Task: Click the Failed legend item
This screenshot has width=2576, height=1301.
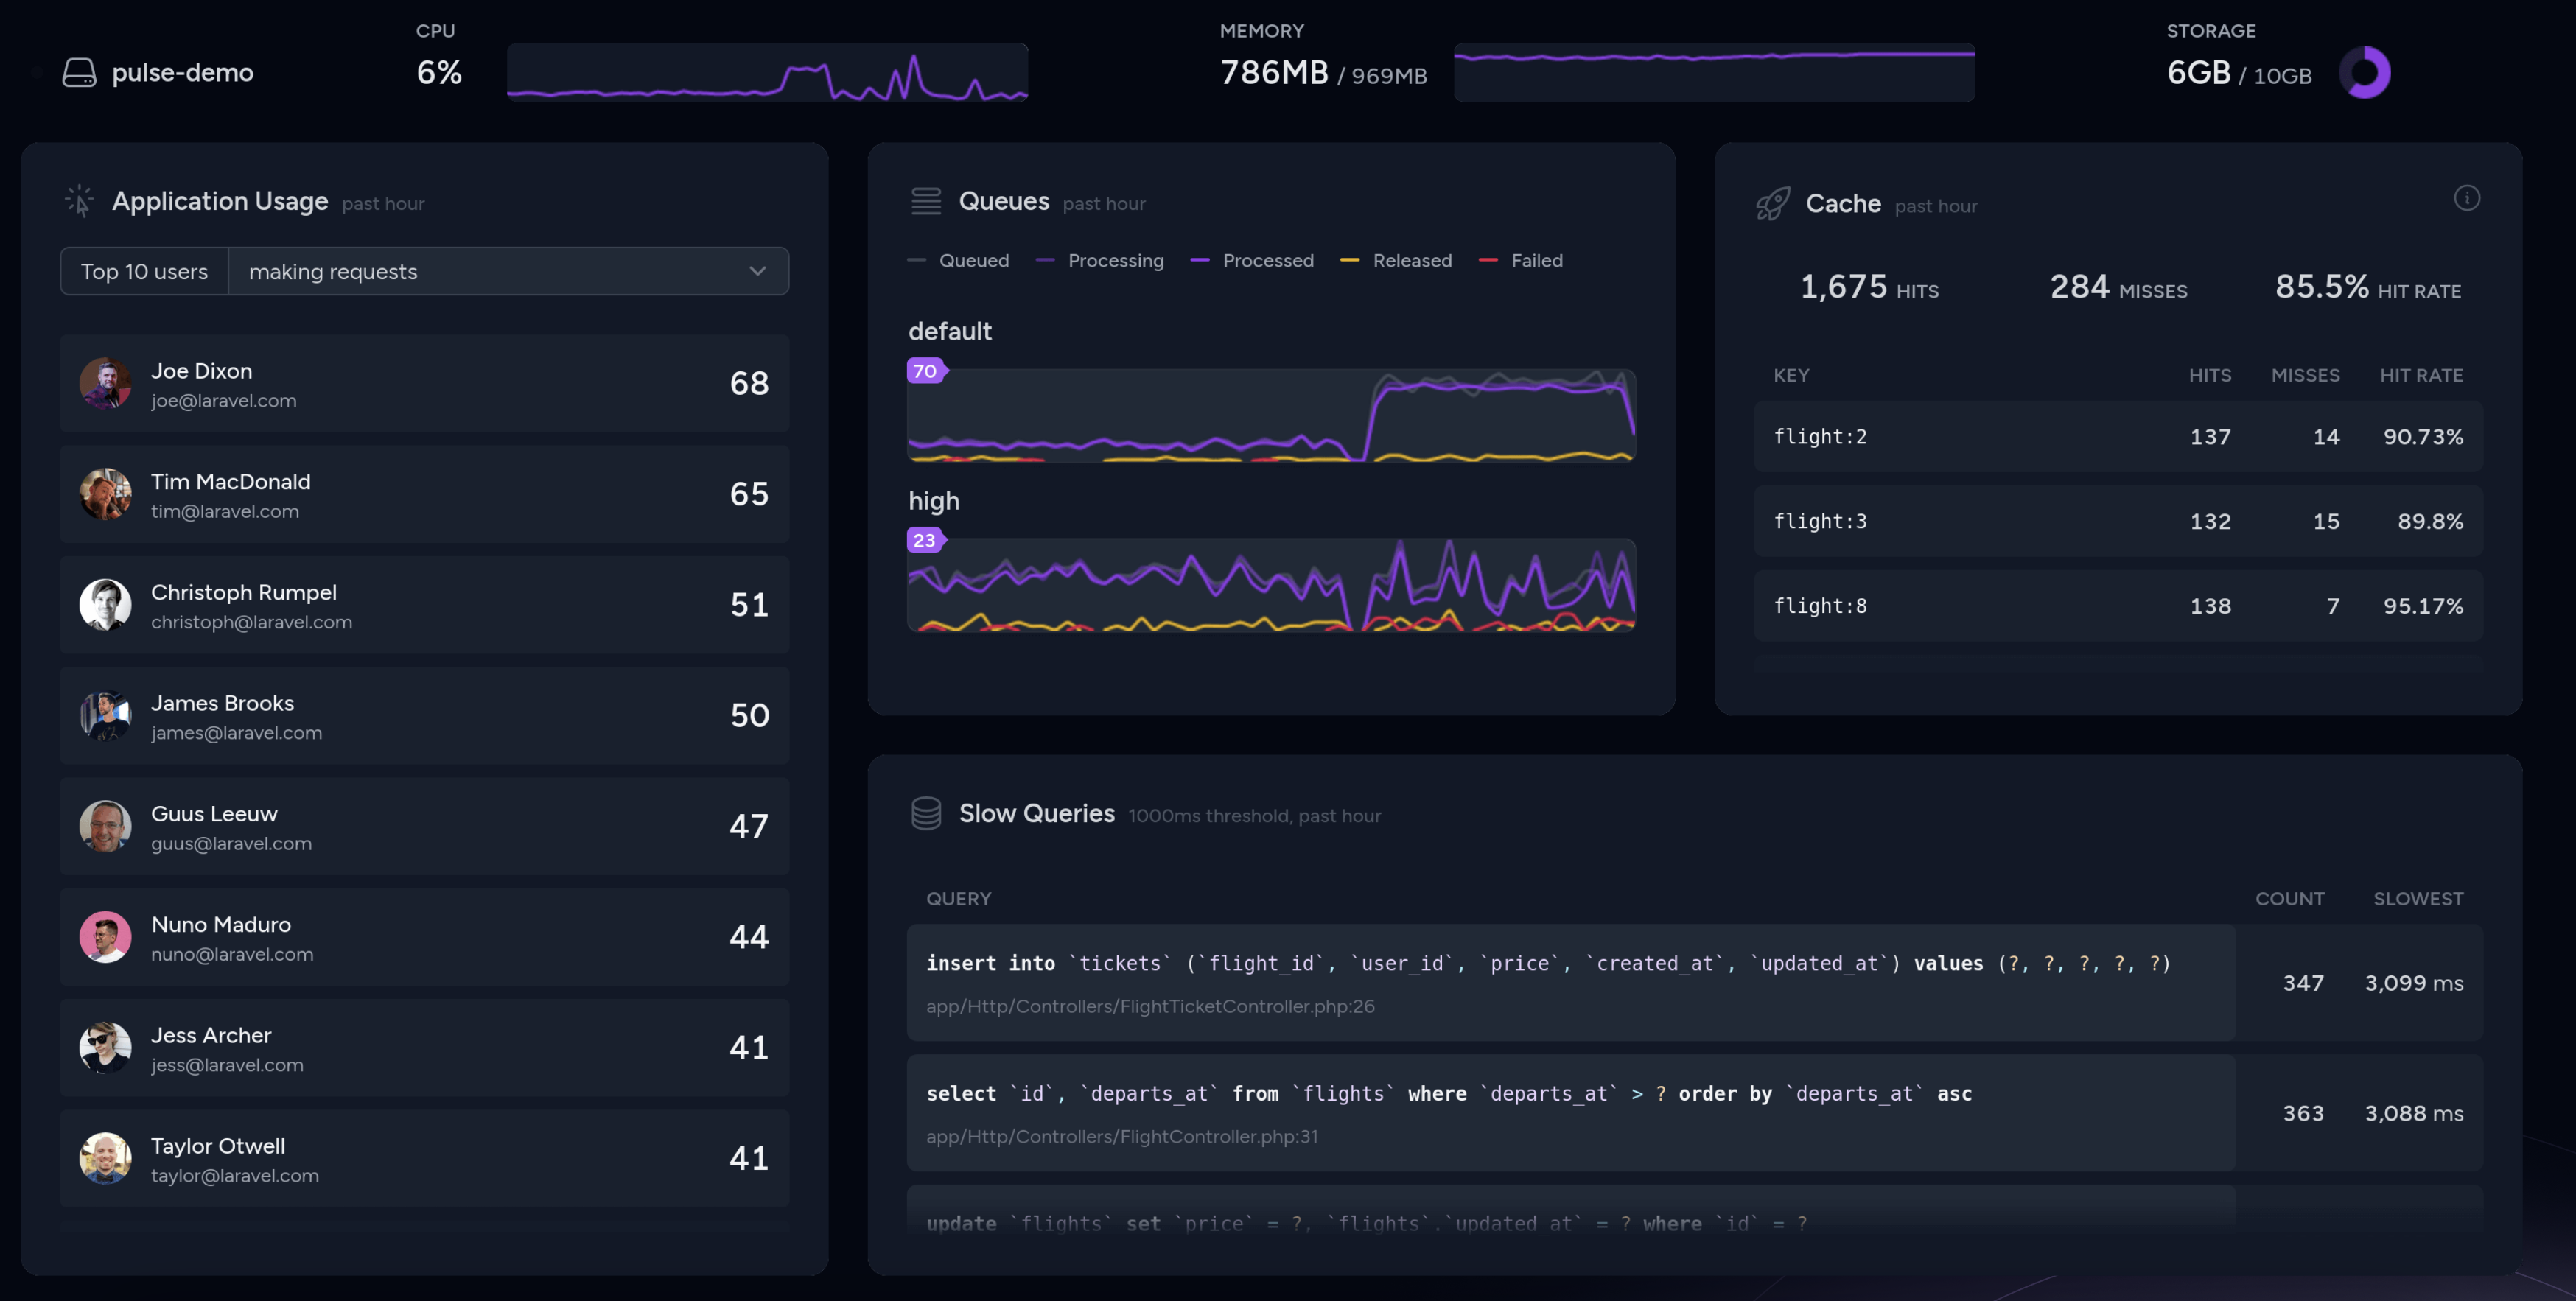Action: point(1520,260)
